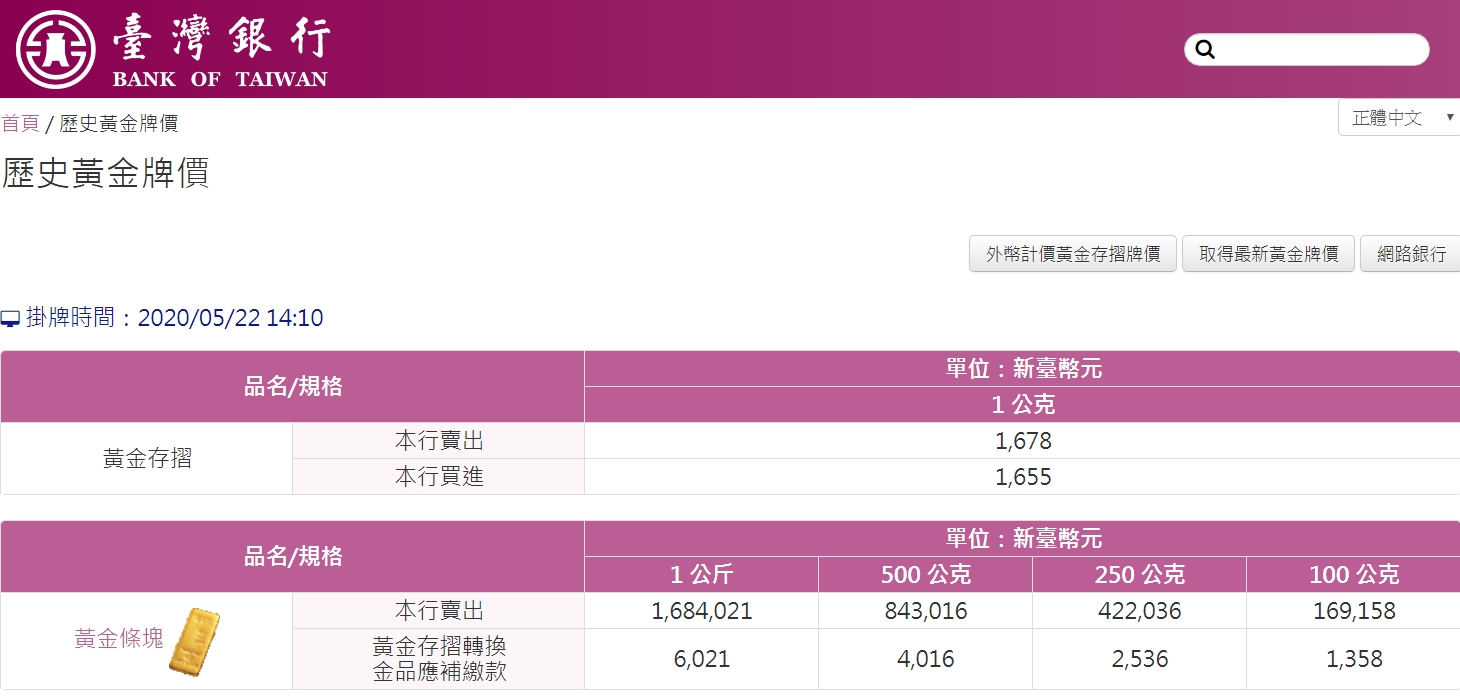
Task: Open 網路銀行 button
Action: pos(1410,254)
